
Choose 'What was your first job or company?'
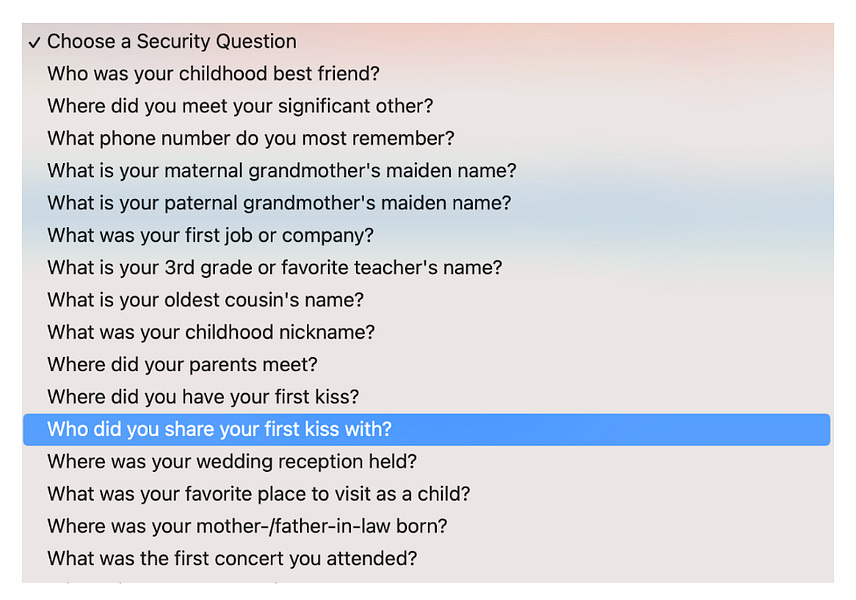point(427,235)
